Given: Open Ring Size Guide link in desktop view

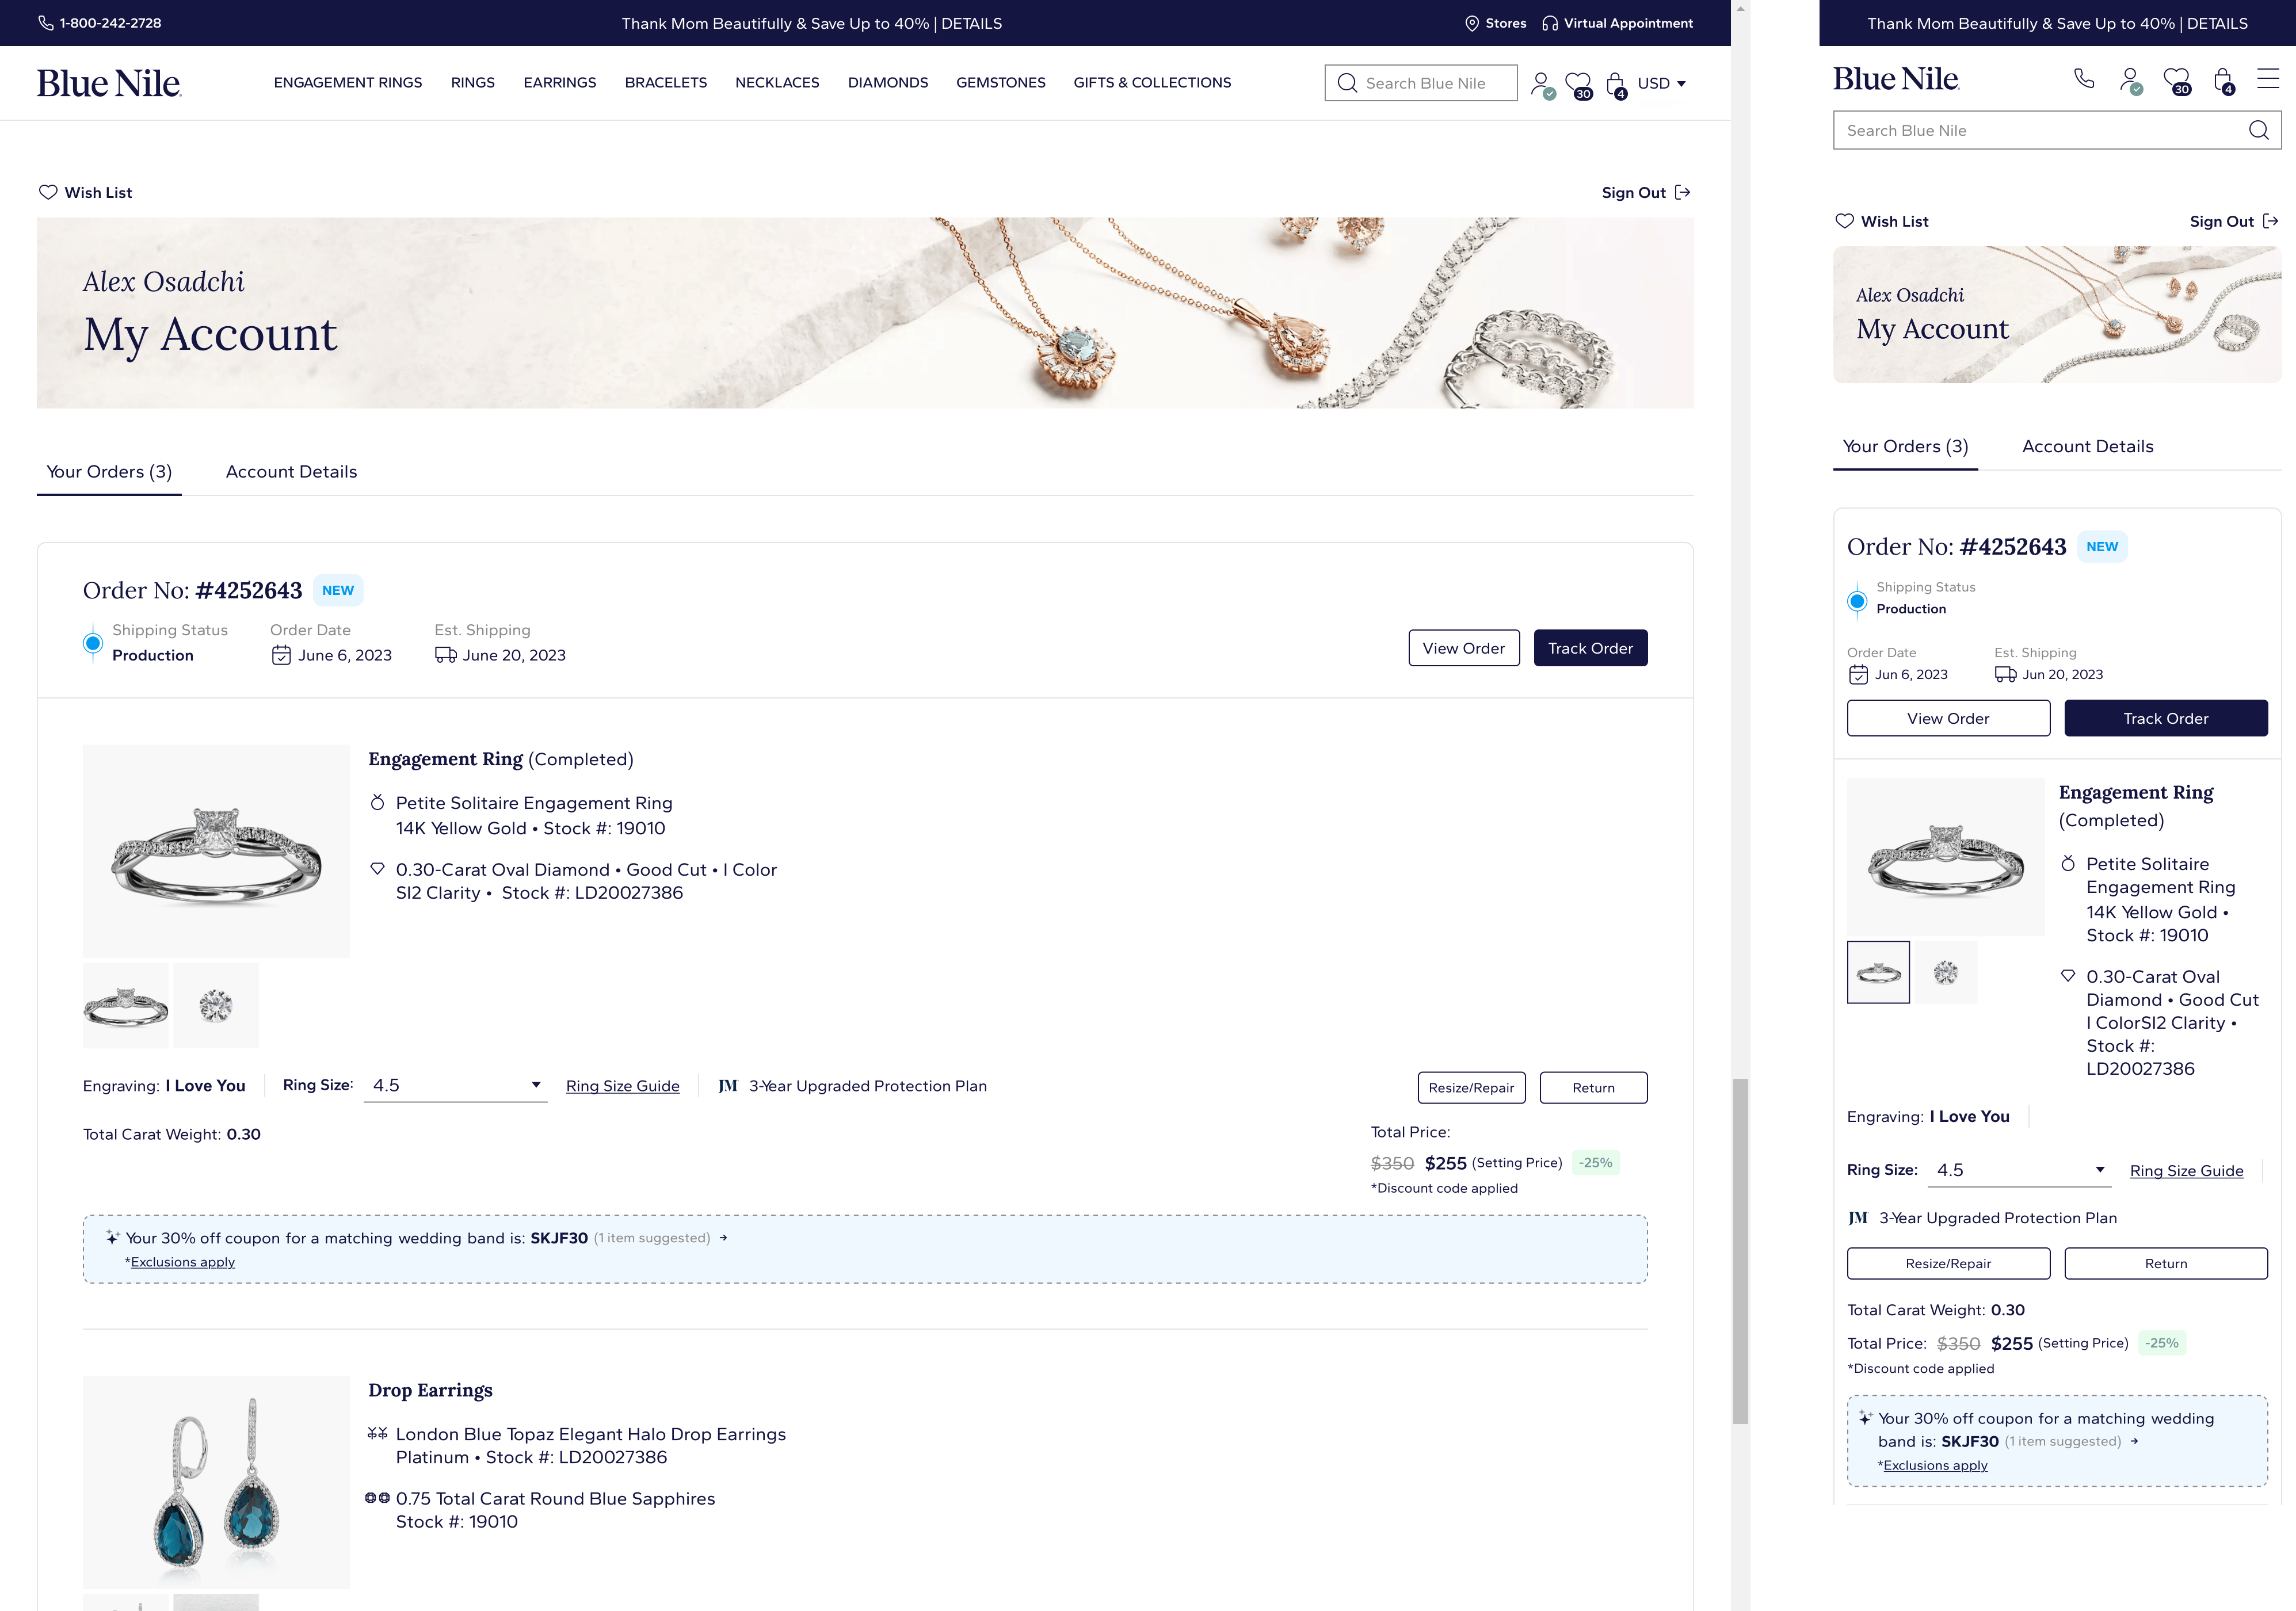Looking at the screenshot, I should click(622, 1086).
